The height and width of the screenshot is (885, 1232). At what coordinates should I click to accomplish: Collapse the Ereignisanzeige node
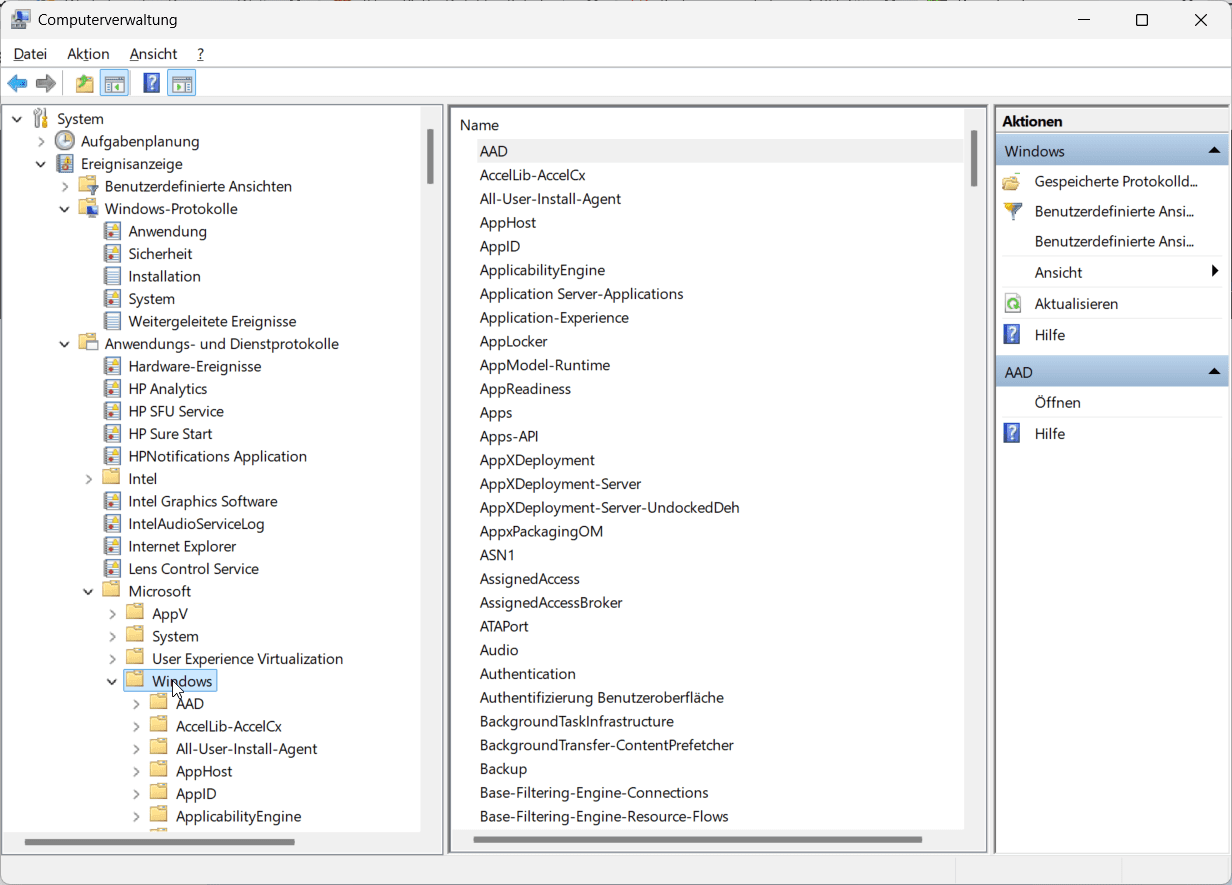click(x=41, y=164)
